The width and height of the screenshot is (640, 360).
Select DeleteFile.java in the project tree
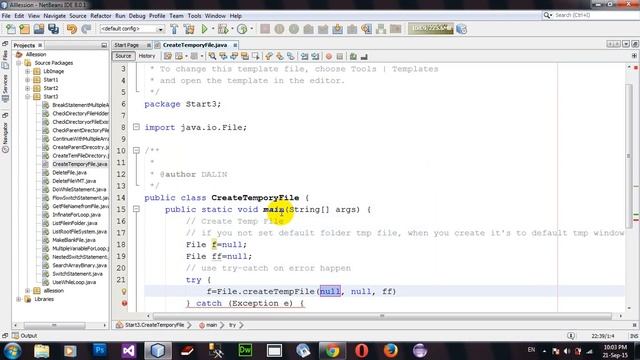click(x=69, y=173)
